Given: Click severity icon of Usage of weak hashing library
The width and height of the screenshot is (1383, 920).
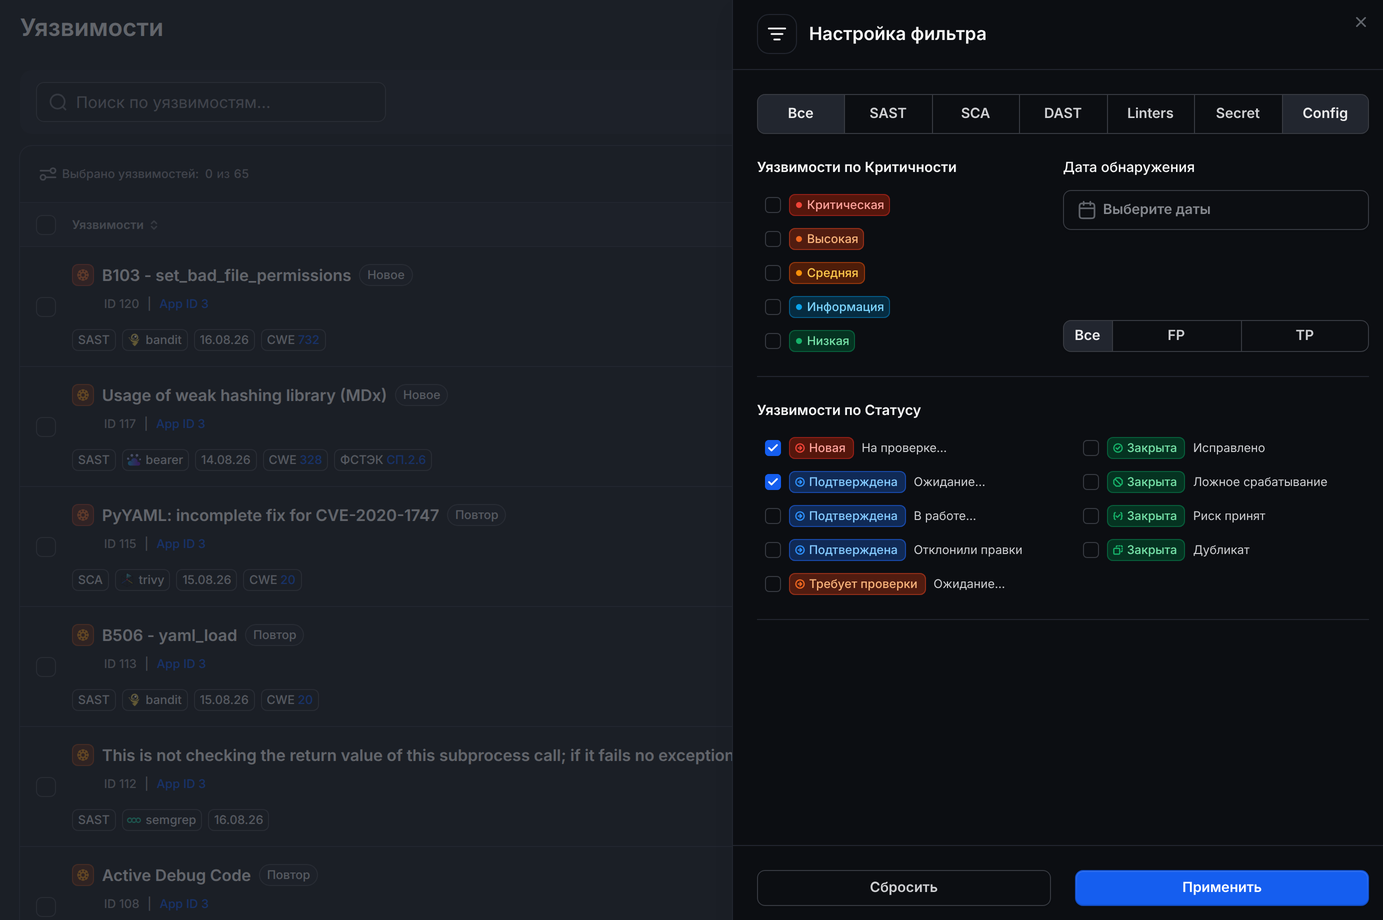Looking at the screenshot, I should (x=83, y=395).
